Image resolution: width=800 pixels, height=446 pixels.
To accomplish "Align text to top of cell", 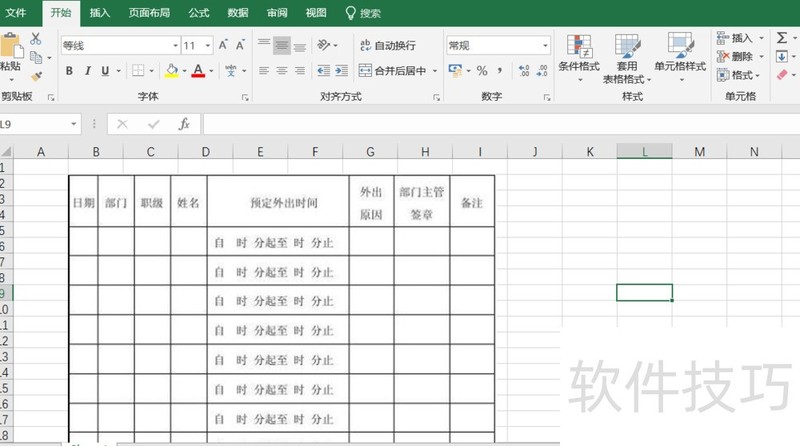I will (264, 45).
